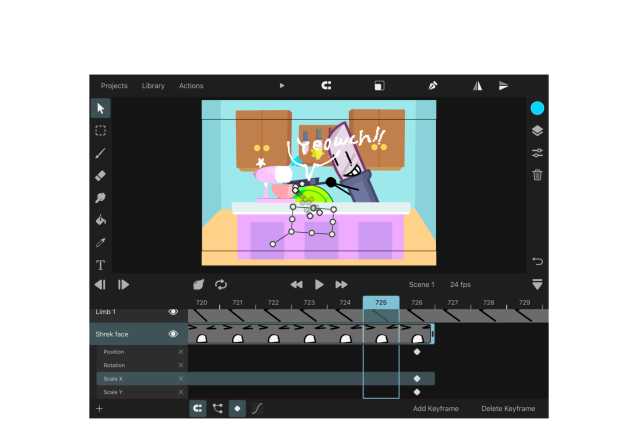Select the Brush tool

coord(101,153)
